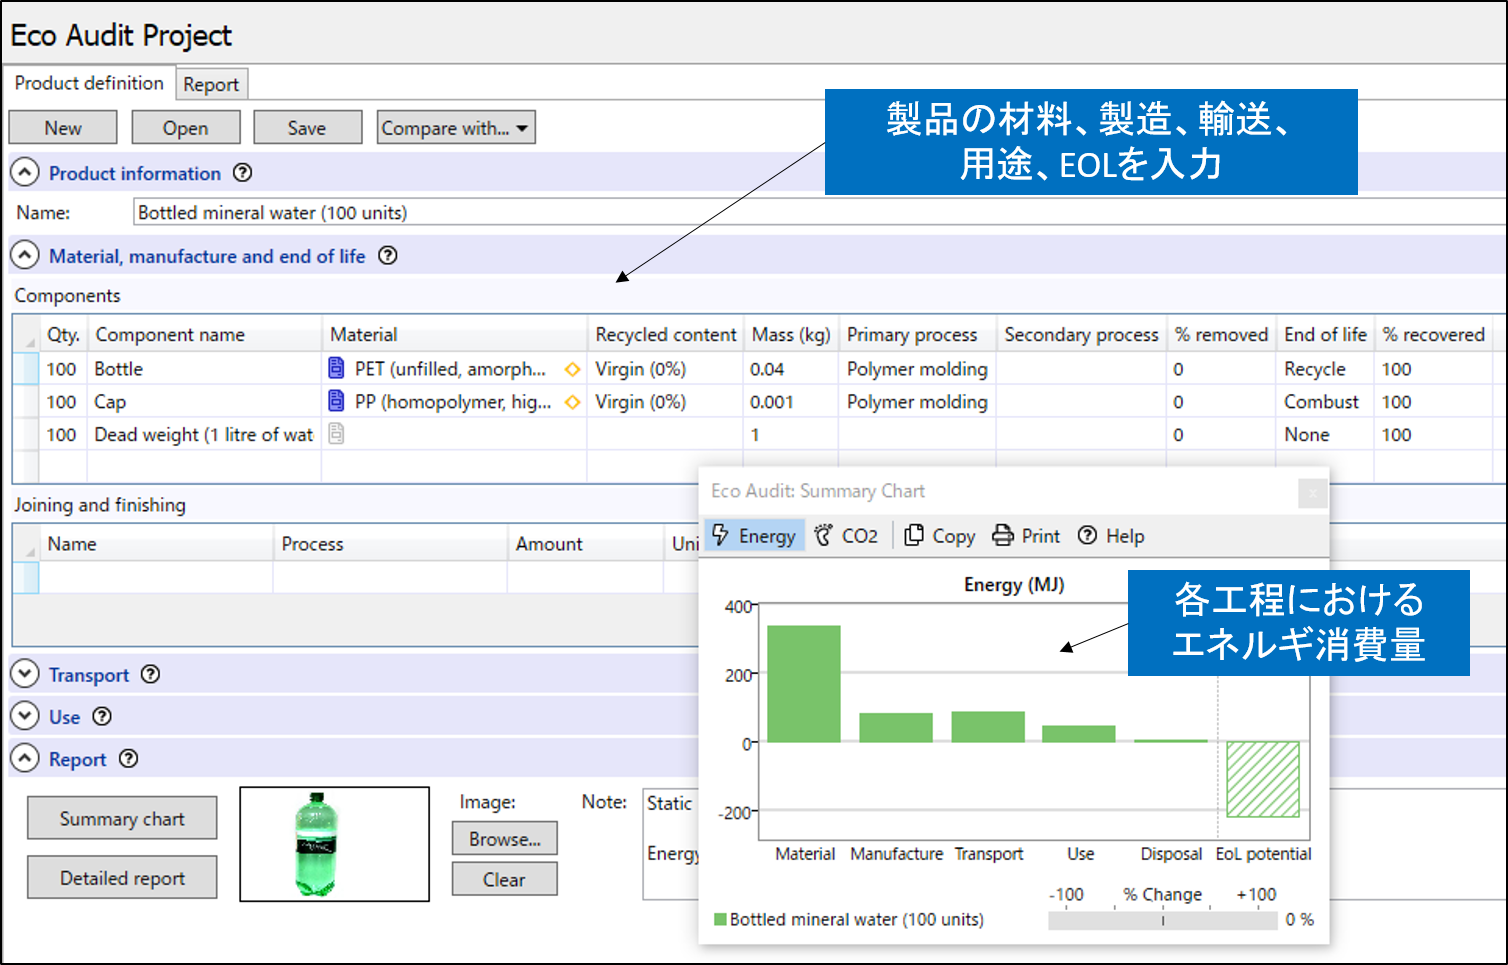Open PET material datasheet icon in Bottle row
Viewport: 1508px width, 965px height.
(337, 369)
